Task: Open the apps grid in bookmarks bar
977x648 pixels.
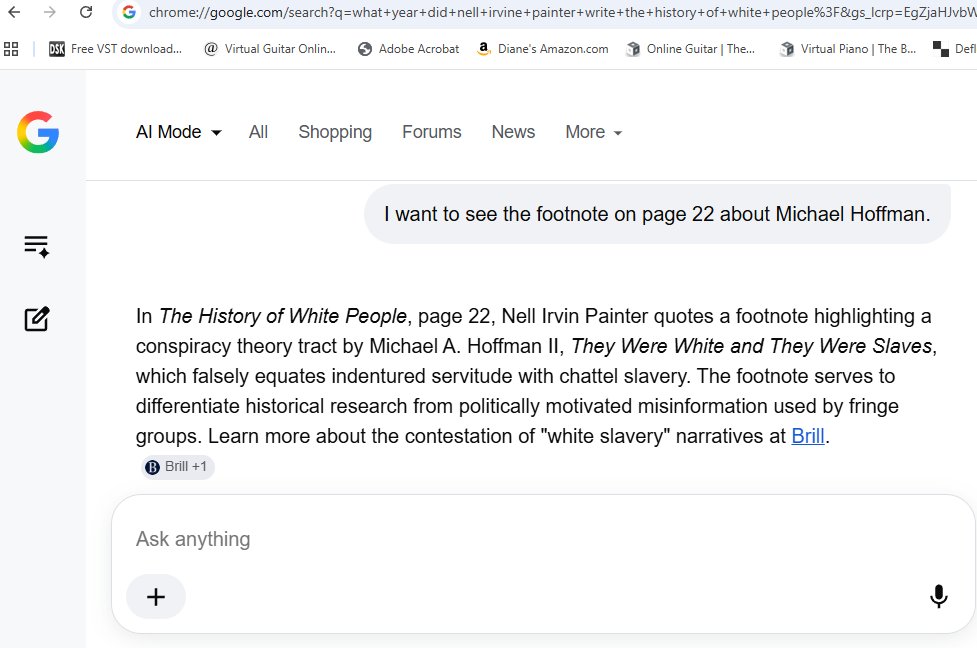Action: click(x=11, y=49)
